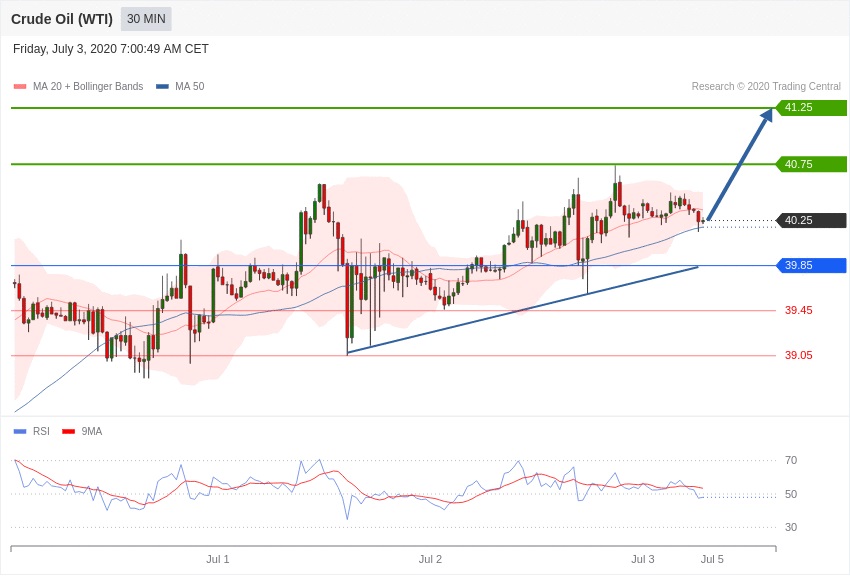Image resolution: width=850 pixels, height=576 pixels.
Task: Select the 39.05 red support label
Action: coord(798,355)
